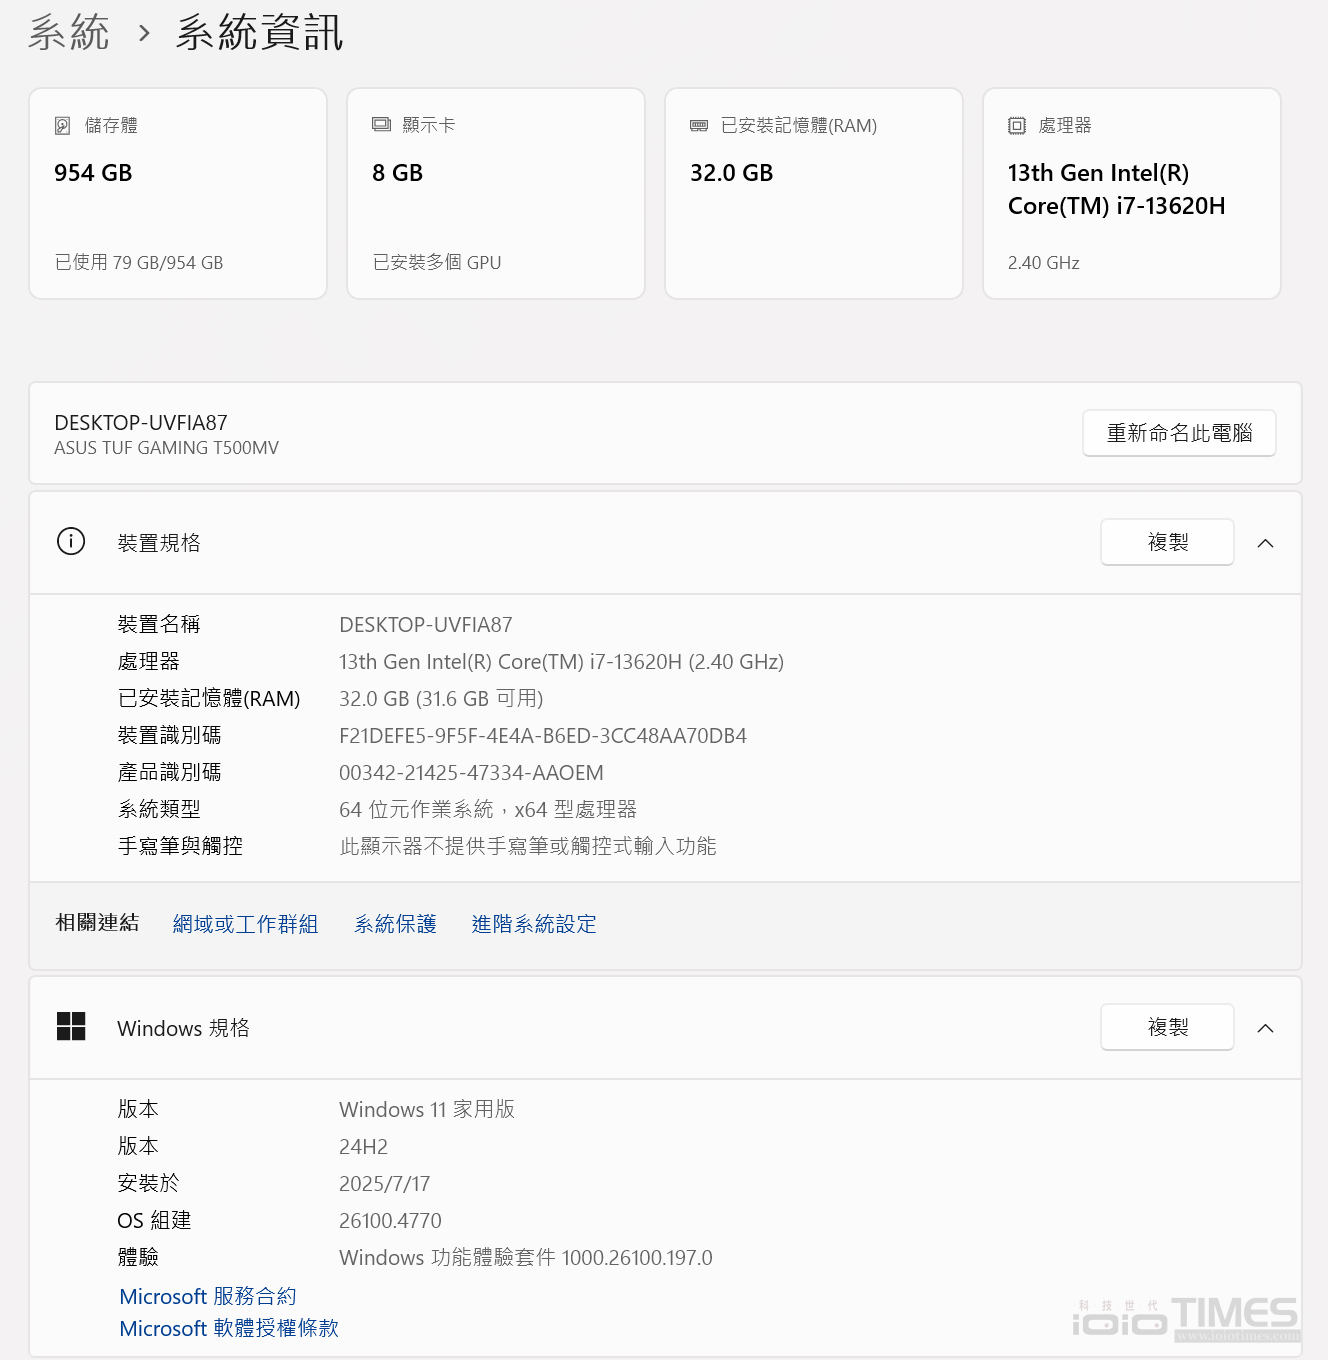Image resolution: width=1328 pixels, height=1360 pixels.
Task: Click ASUS TUF GAMING T500MV model text
Action: [x=166, y=448]
